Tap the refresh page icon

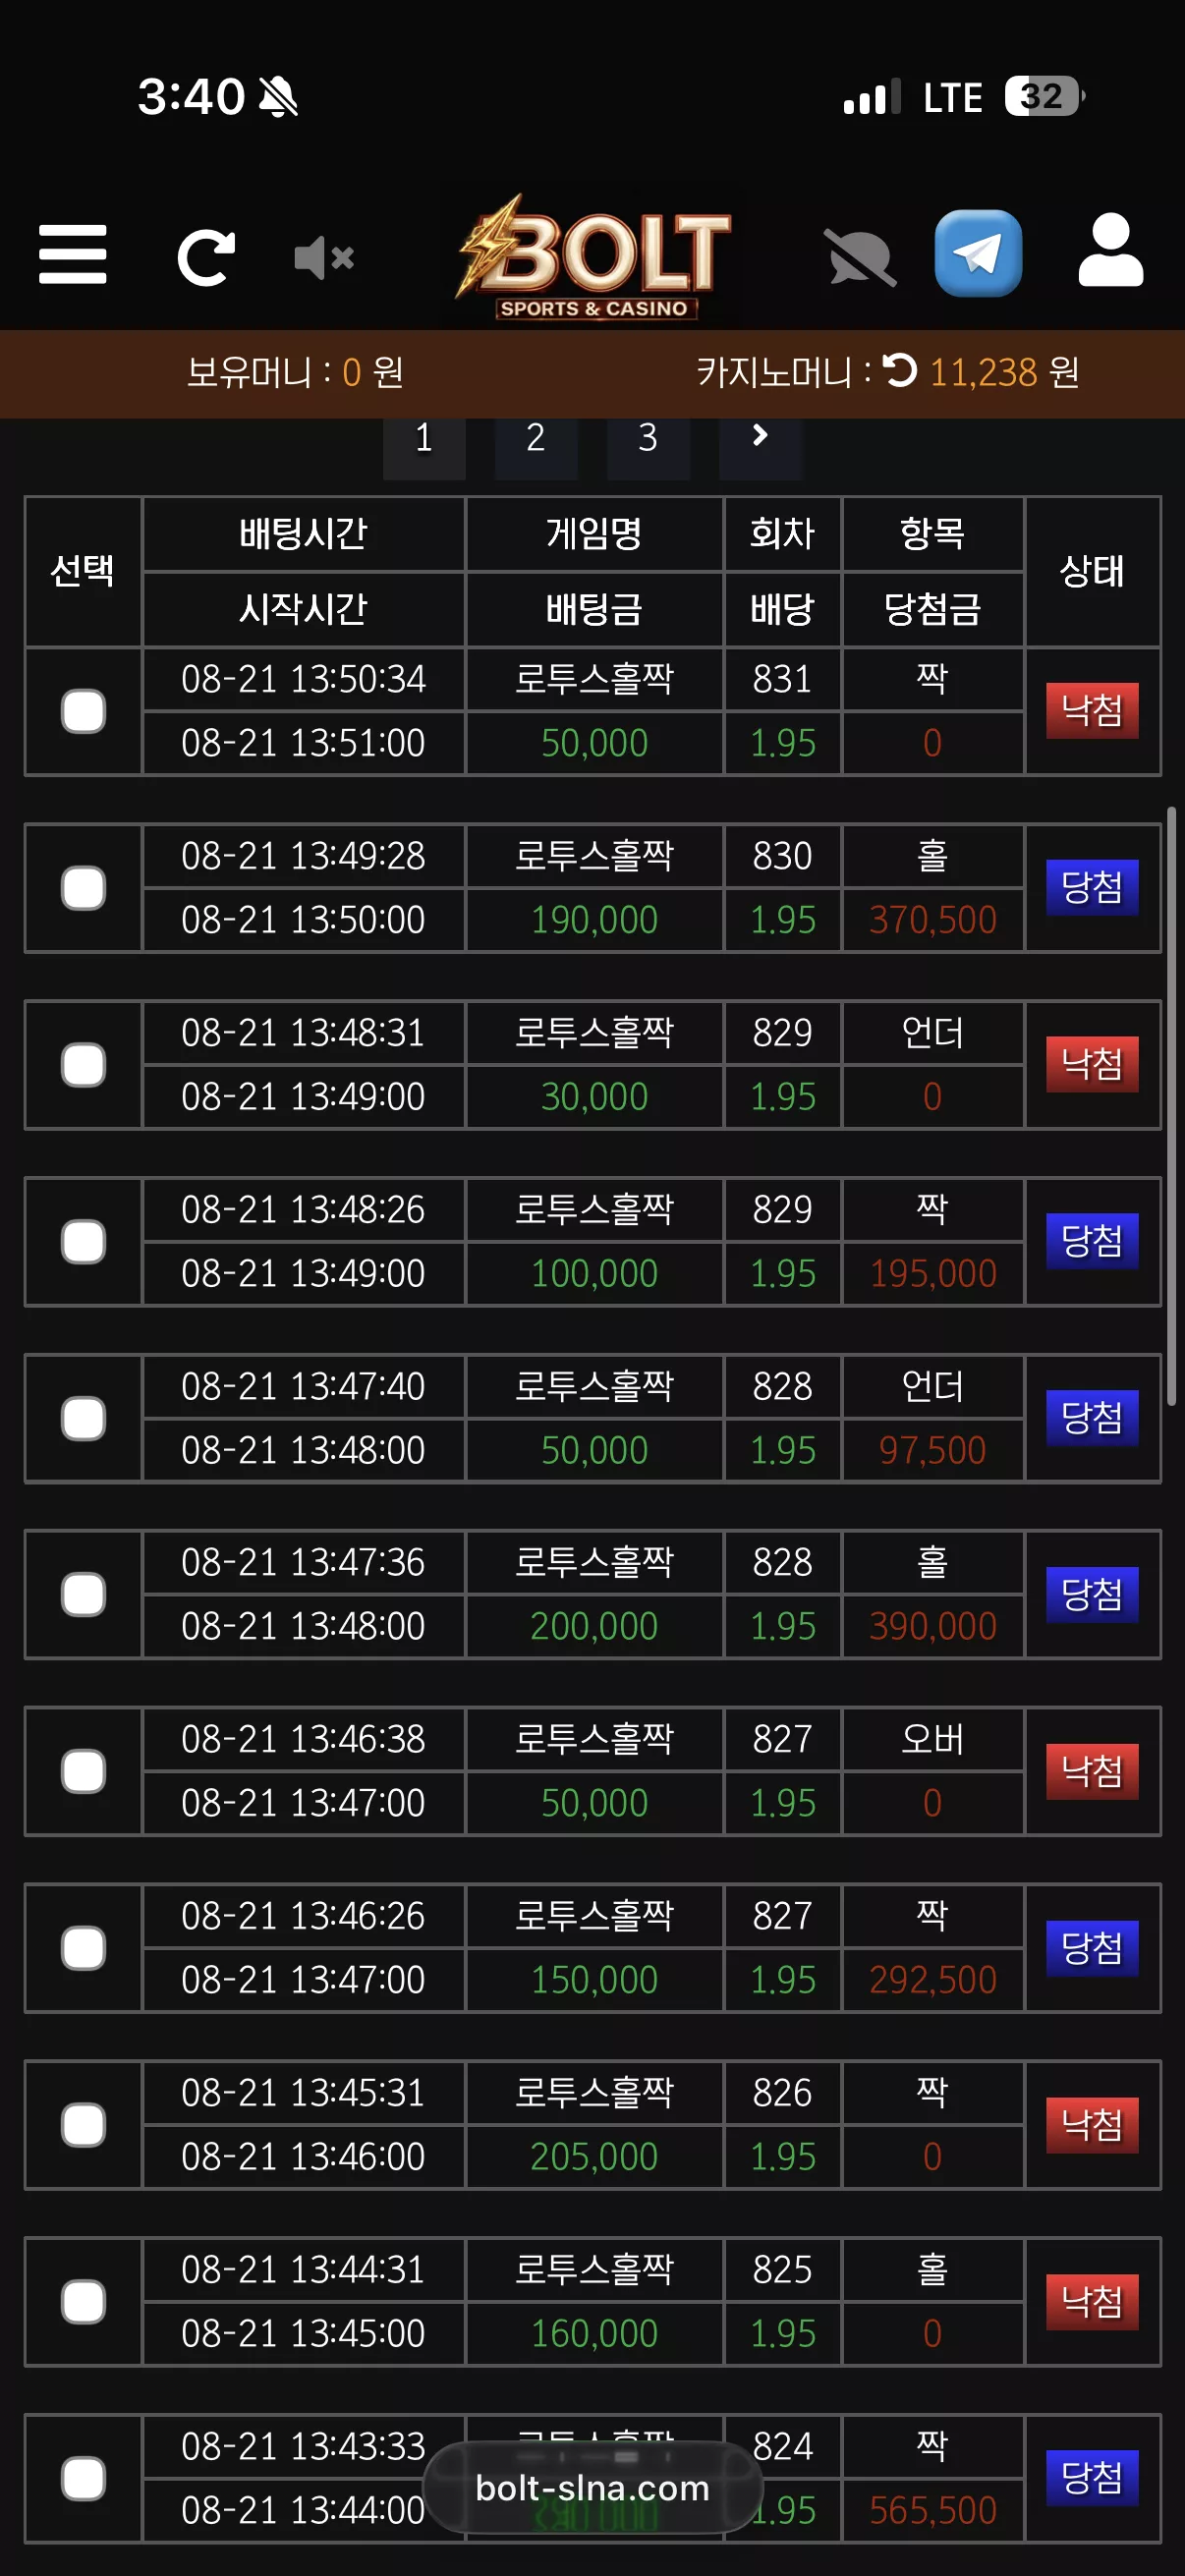point(206,257)
